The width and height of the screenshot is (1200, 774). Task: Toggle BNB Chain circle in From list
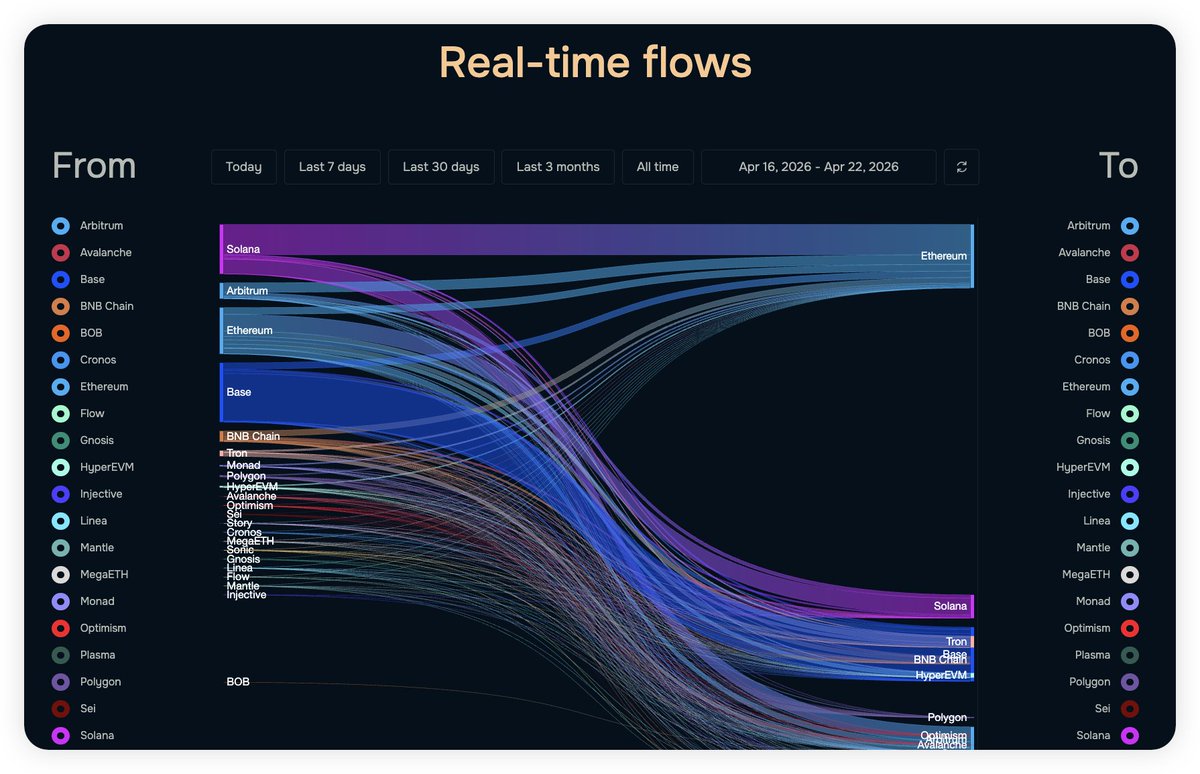[61, 306]
